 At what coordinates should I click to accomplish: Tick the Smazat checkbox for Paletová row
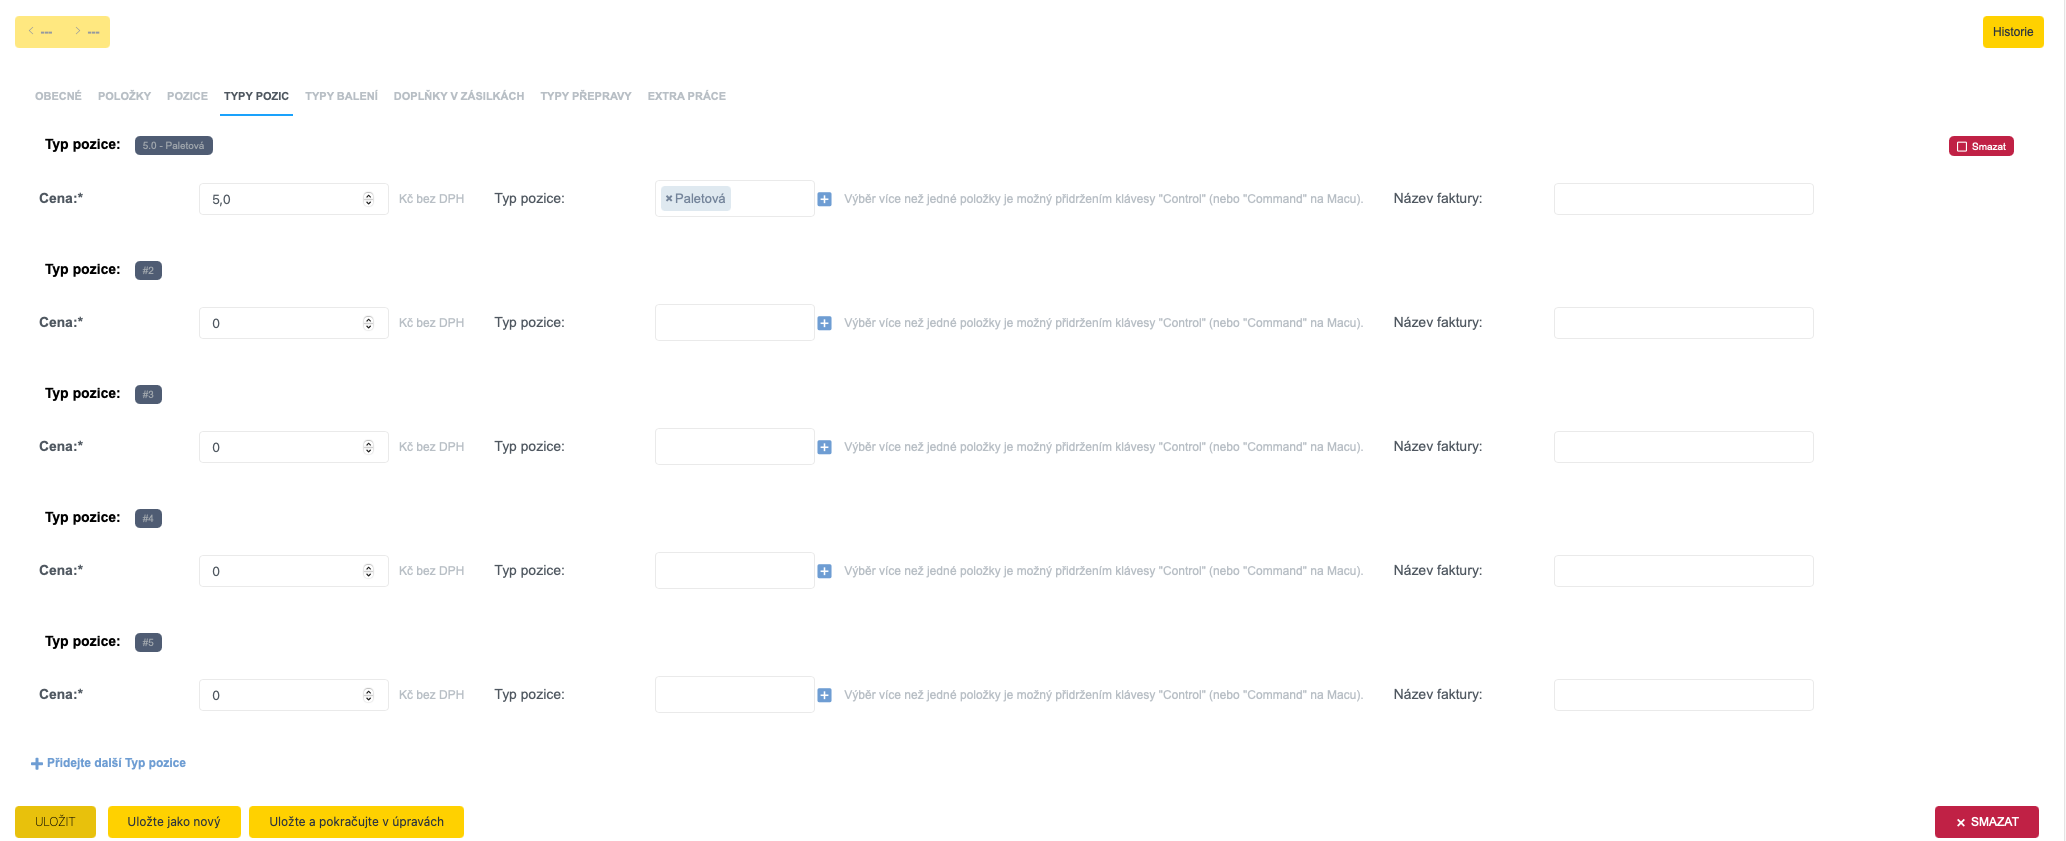(x=1962, y=147)
